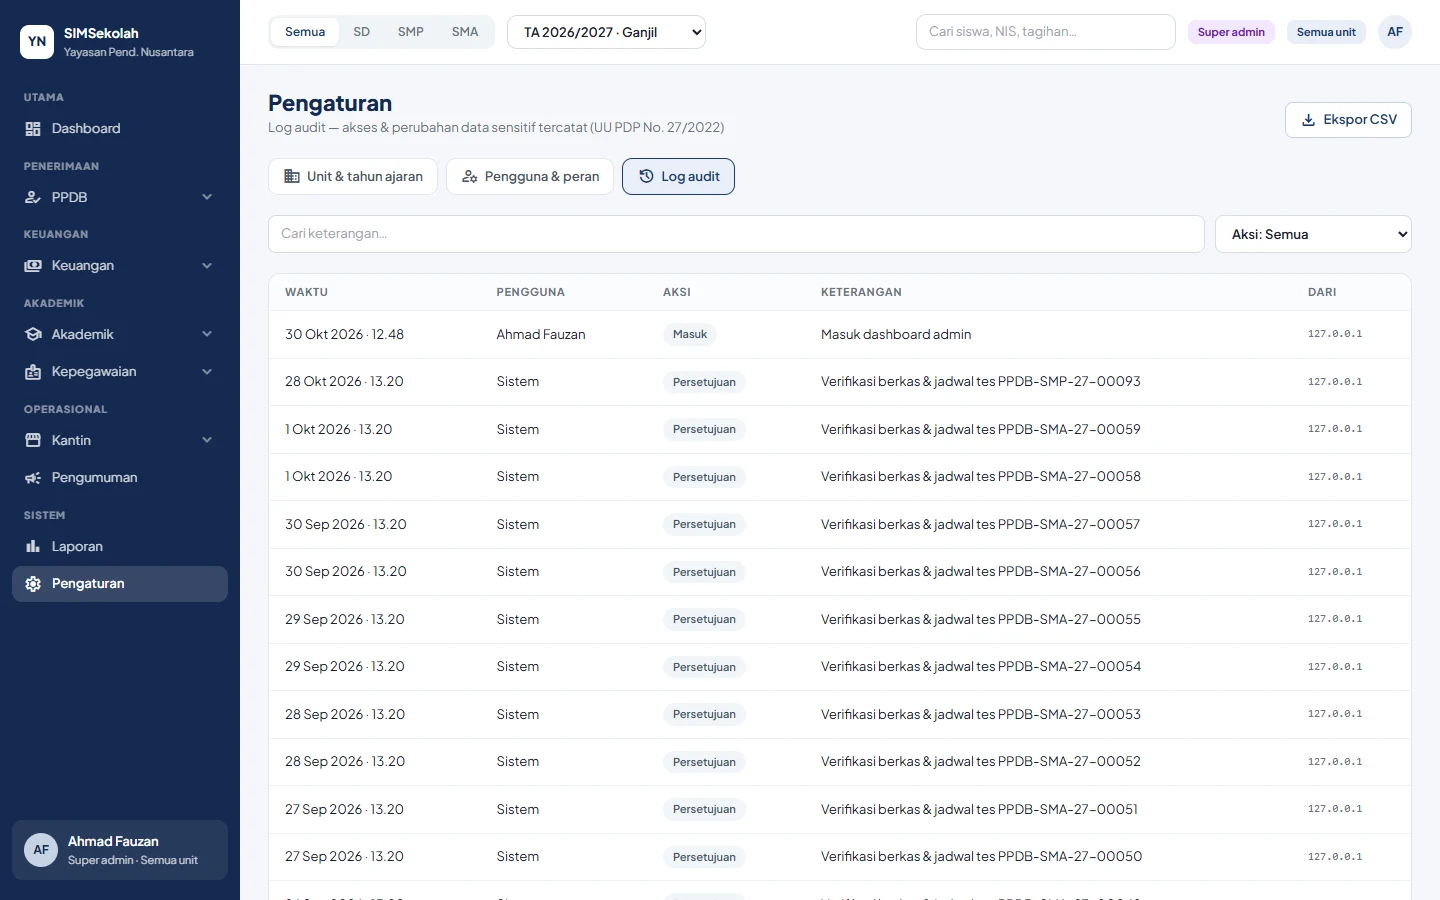Click the Keuangan money icon

point(33,266)
